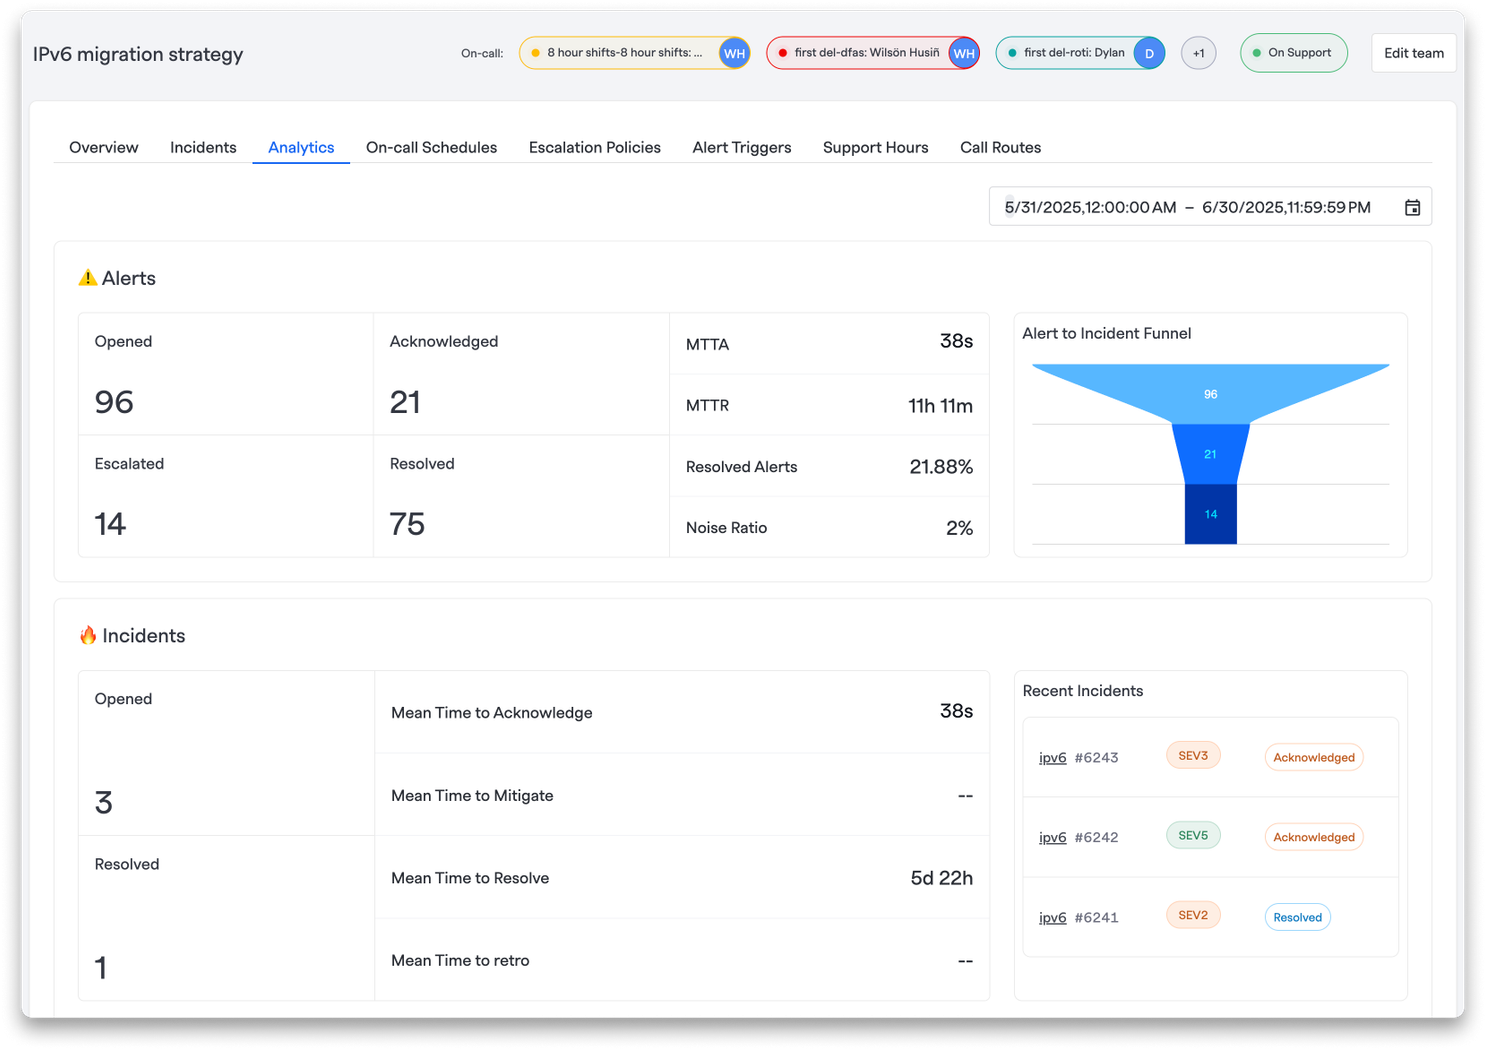Show the +1 more on-call users
Screen dimensions: 1486x1050
coord(1198,53)
